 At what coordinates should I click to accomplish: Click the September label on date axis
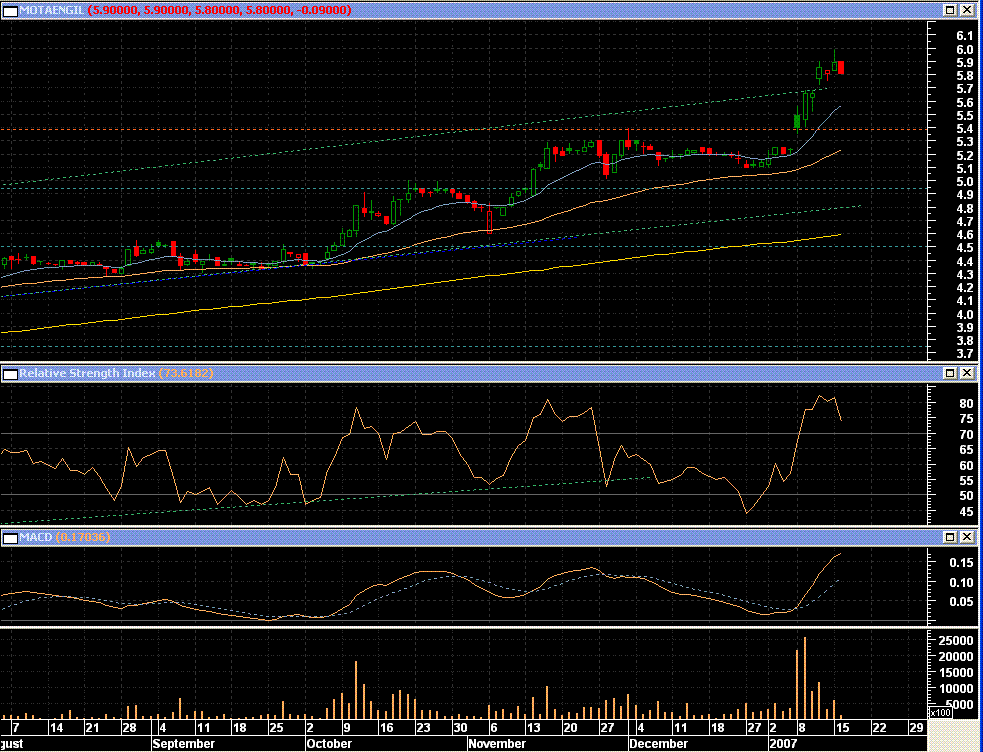184,744
